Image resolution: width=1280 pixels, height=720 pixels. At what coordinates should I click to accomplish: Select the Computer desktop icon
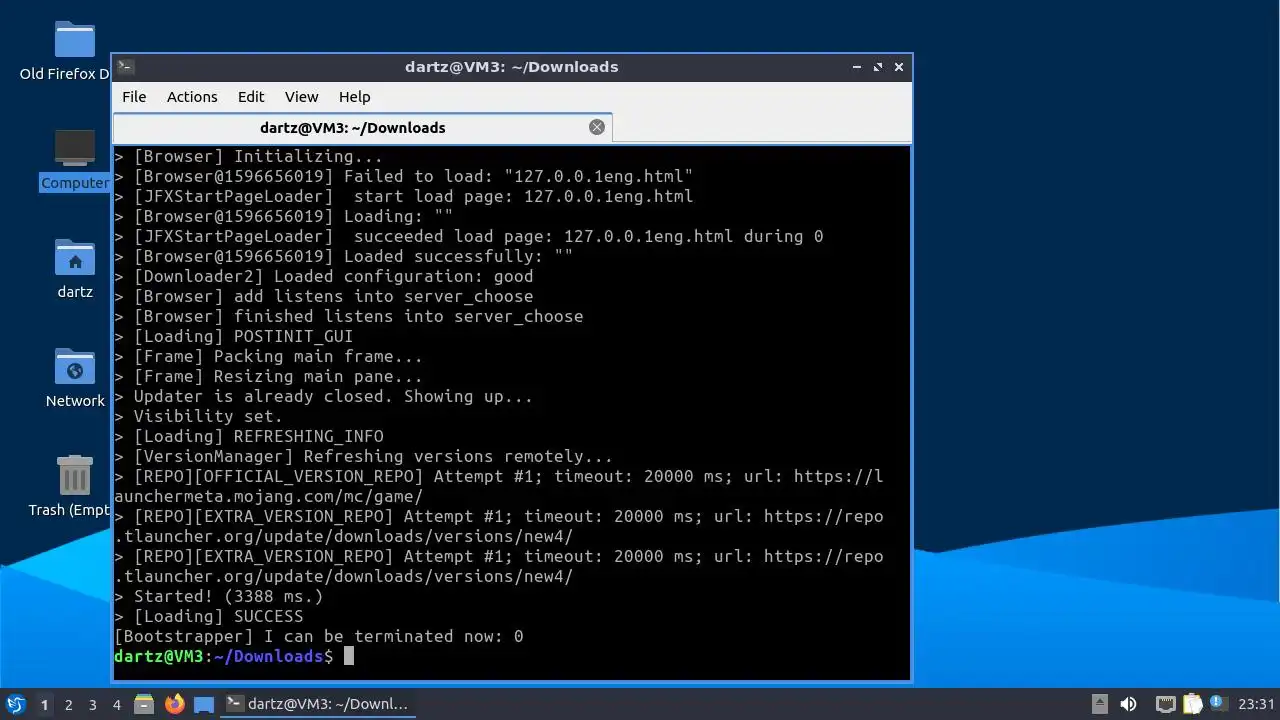click(x=74, y=160)
